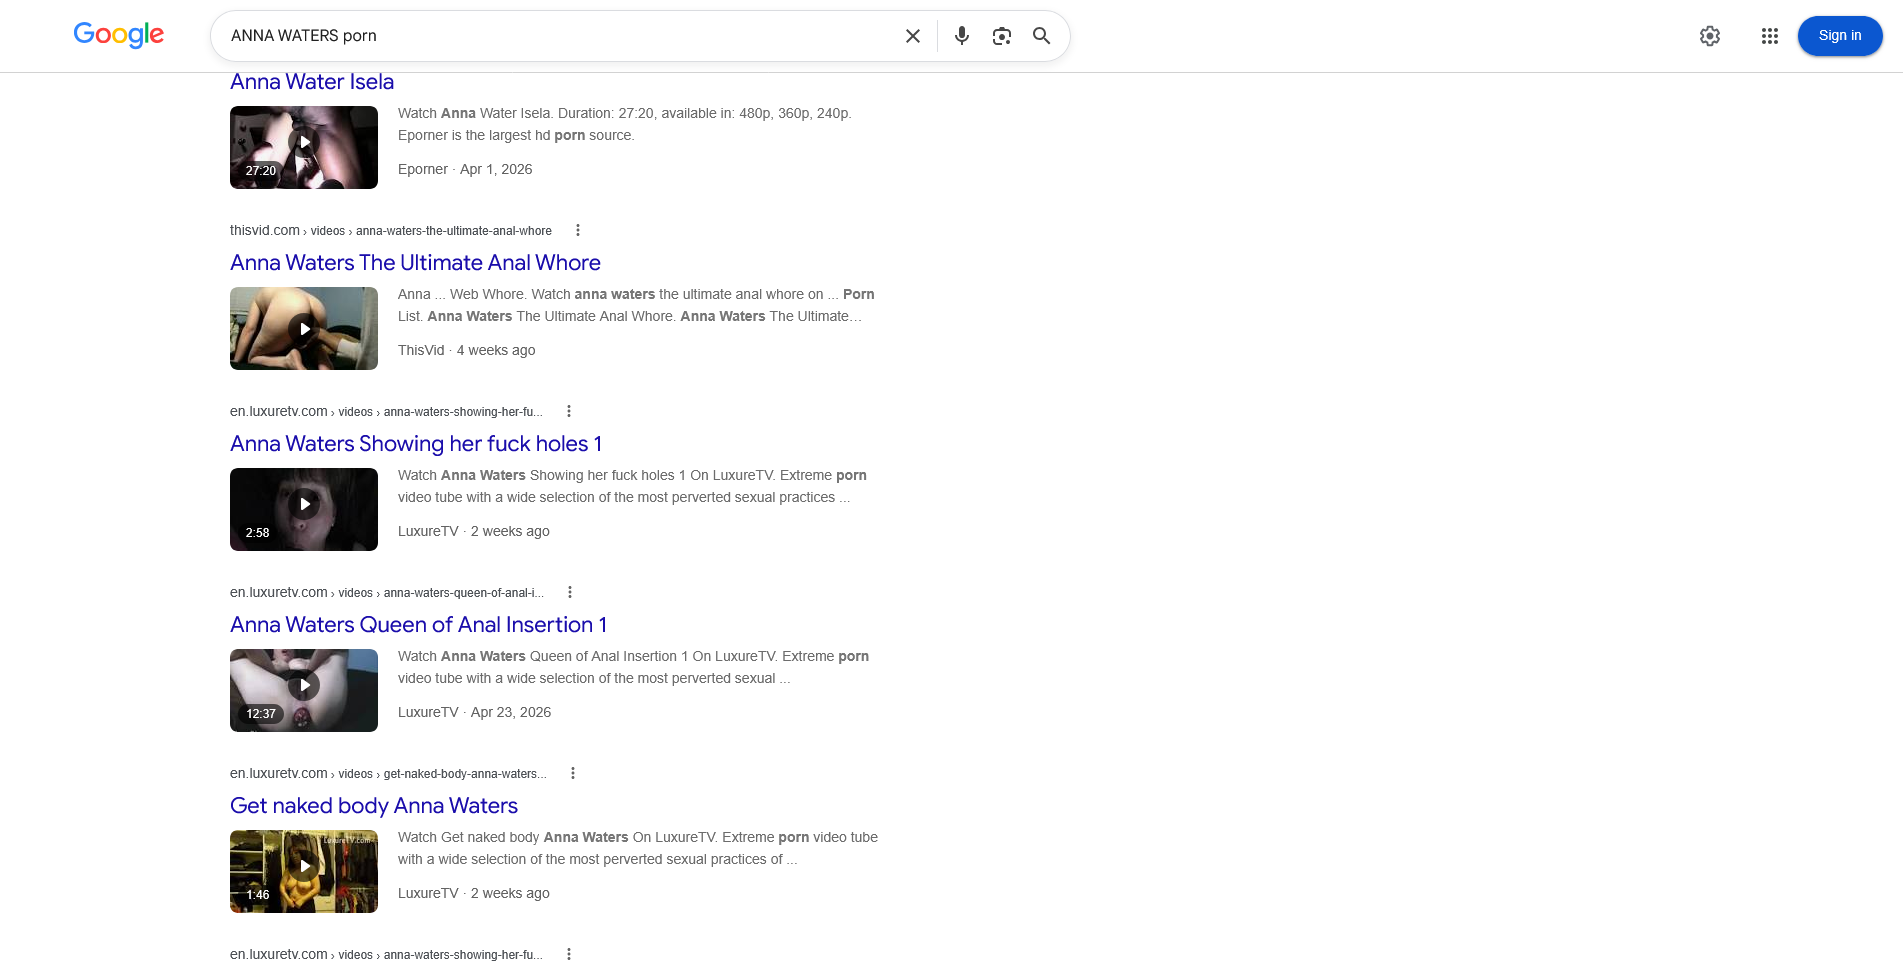The image size is (1903, 969).
Task: Start a voice search with the microphone
Action: tap(962, 36)
